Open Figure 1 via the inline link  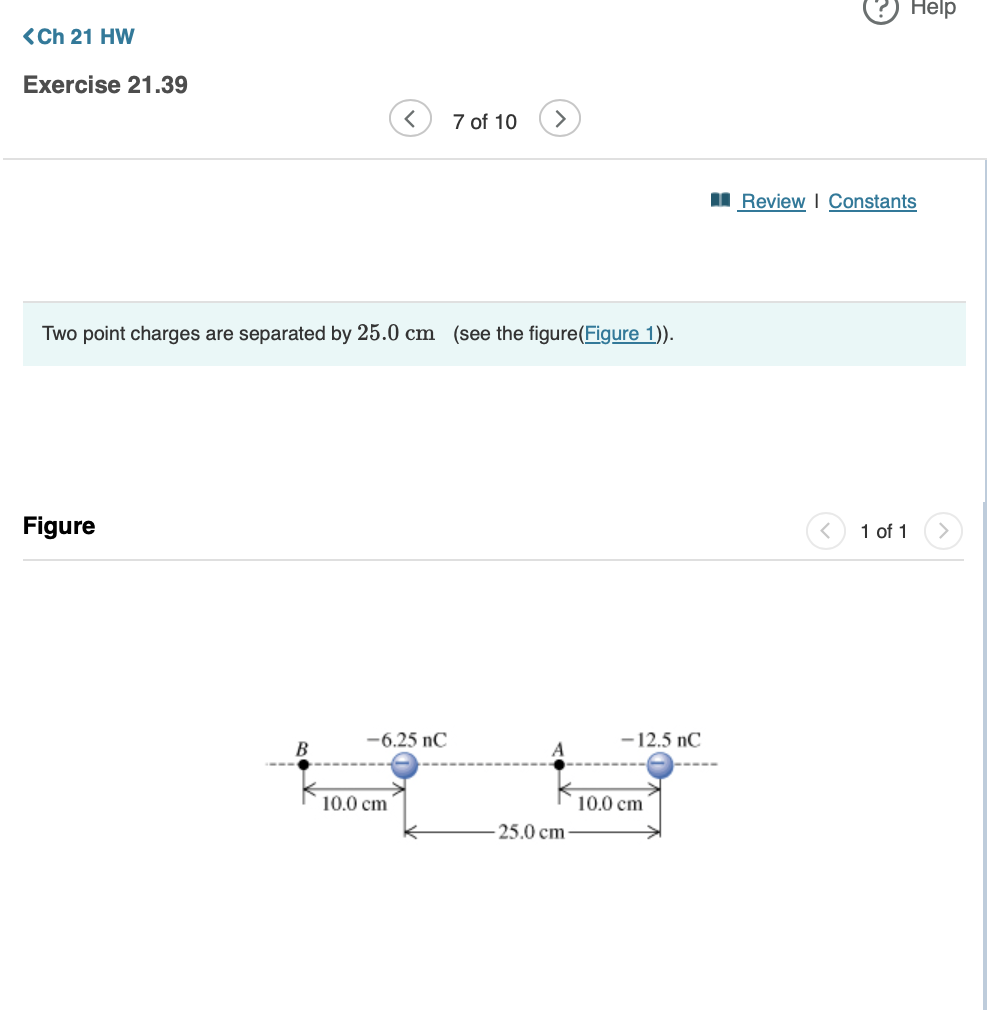click(x=619, y=333)
